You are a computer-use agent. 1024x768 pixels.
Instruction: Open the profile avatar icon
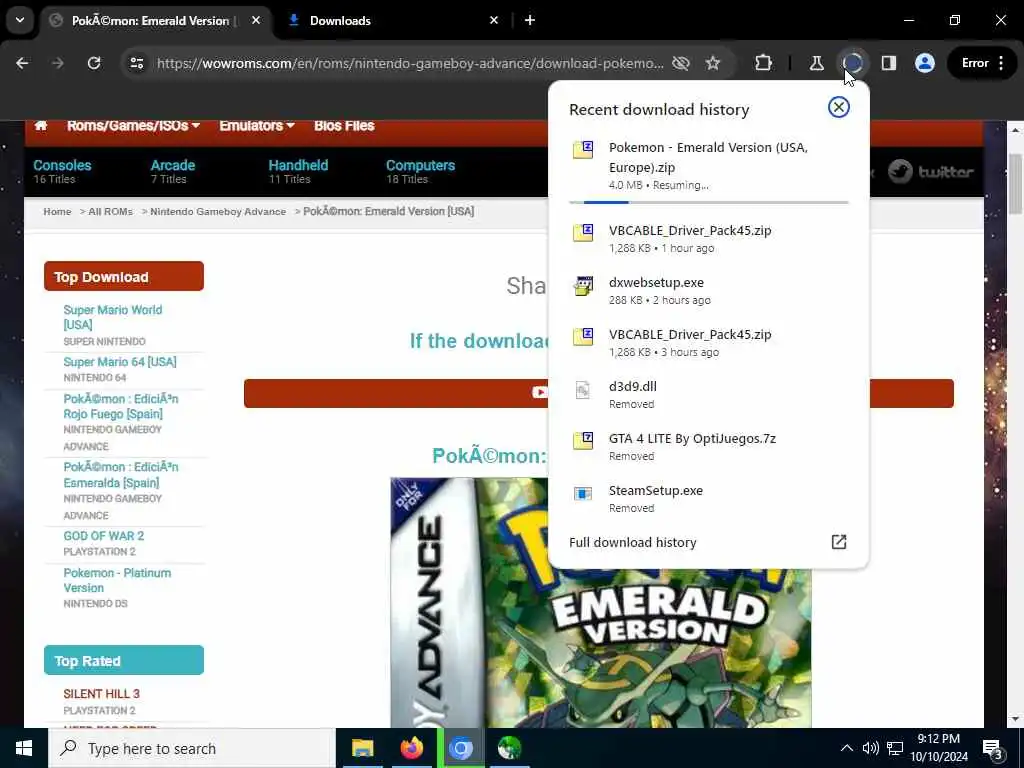[x=925, y=63]
